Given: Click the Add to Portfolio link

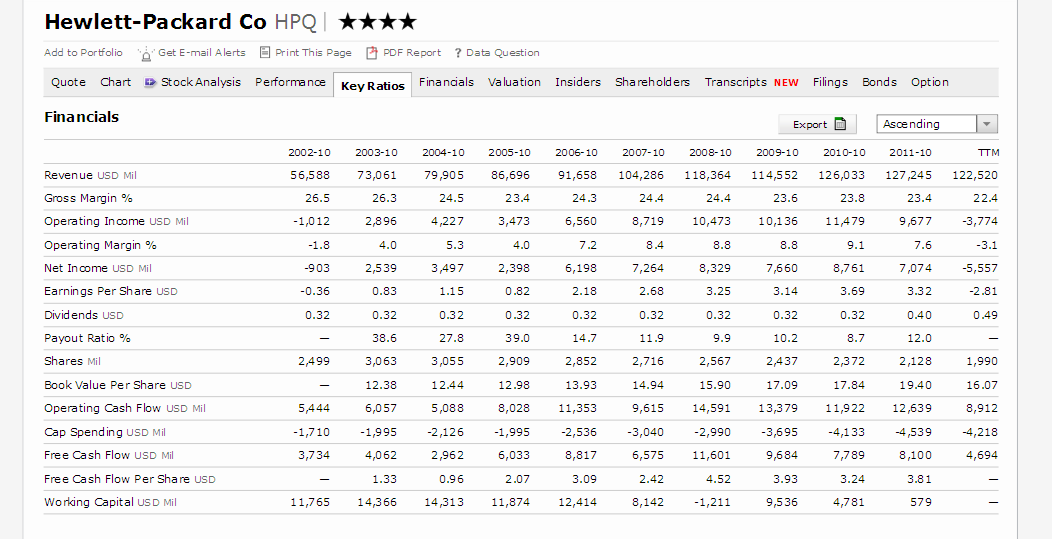Looking at the screenshot, I should pyautogui.click(x=83, y=52).
